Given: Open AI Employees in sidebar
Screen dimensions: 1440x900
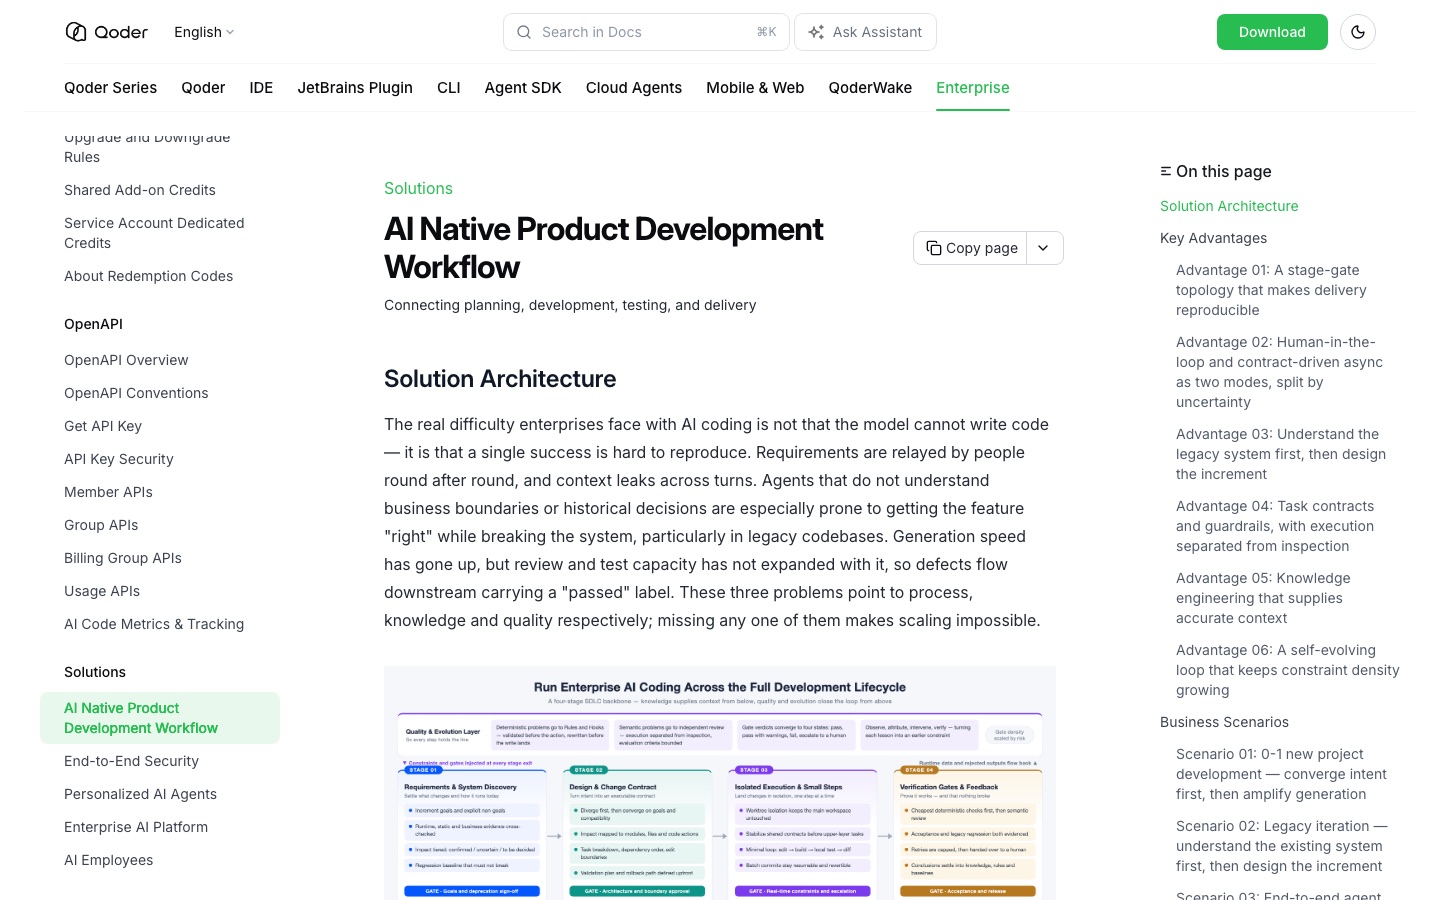Looking at the screenshot, I should [x=109, y=860].
